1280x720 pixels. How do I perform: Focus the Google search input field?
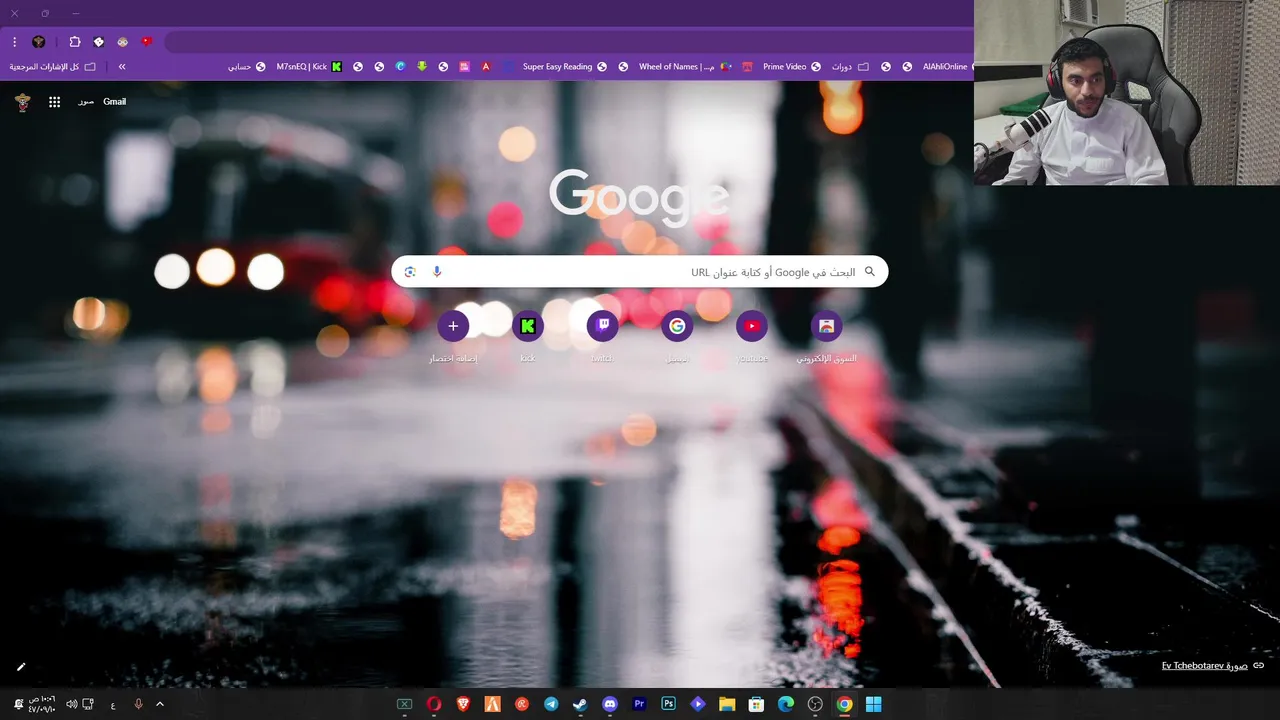tap(640, 272)
